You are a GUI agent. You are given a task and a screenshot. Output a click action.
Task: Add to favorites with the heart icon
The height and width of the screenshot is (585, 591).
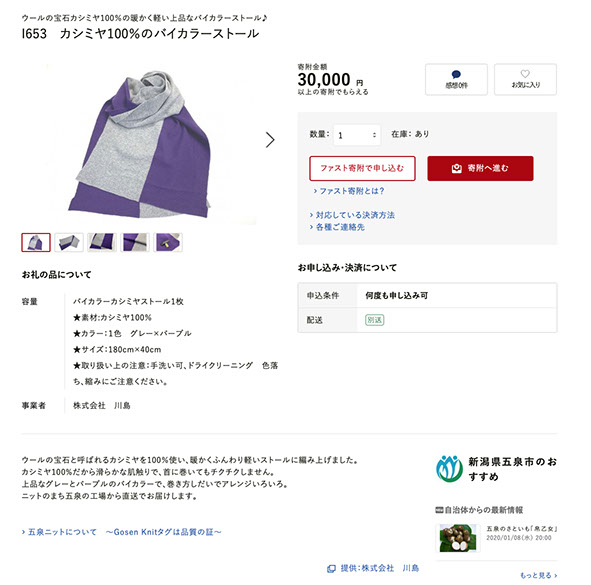(x=525, y=74)
